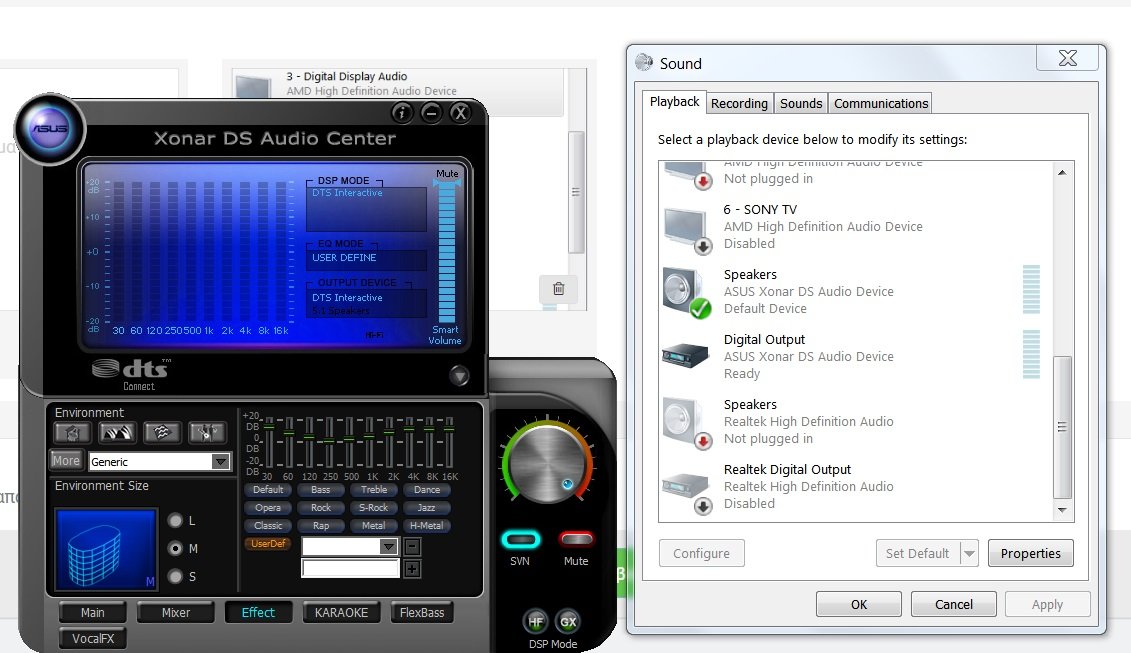Click the GX DSP mode button
The image size is (1131, 653).
tap(568, 621)
